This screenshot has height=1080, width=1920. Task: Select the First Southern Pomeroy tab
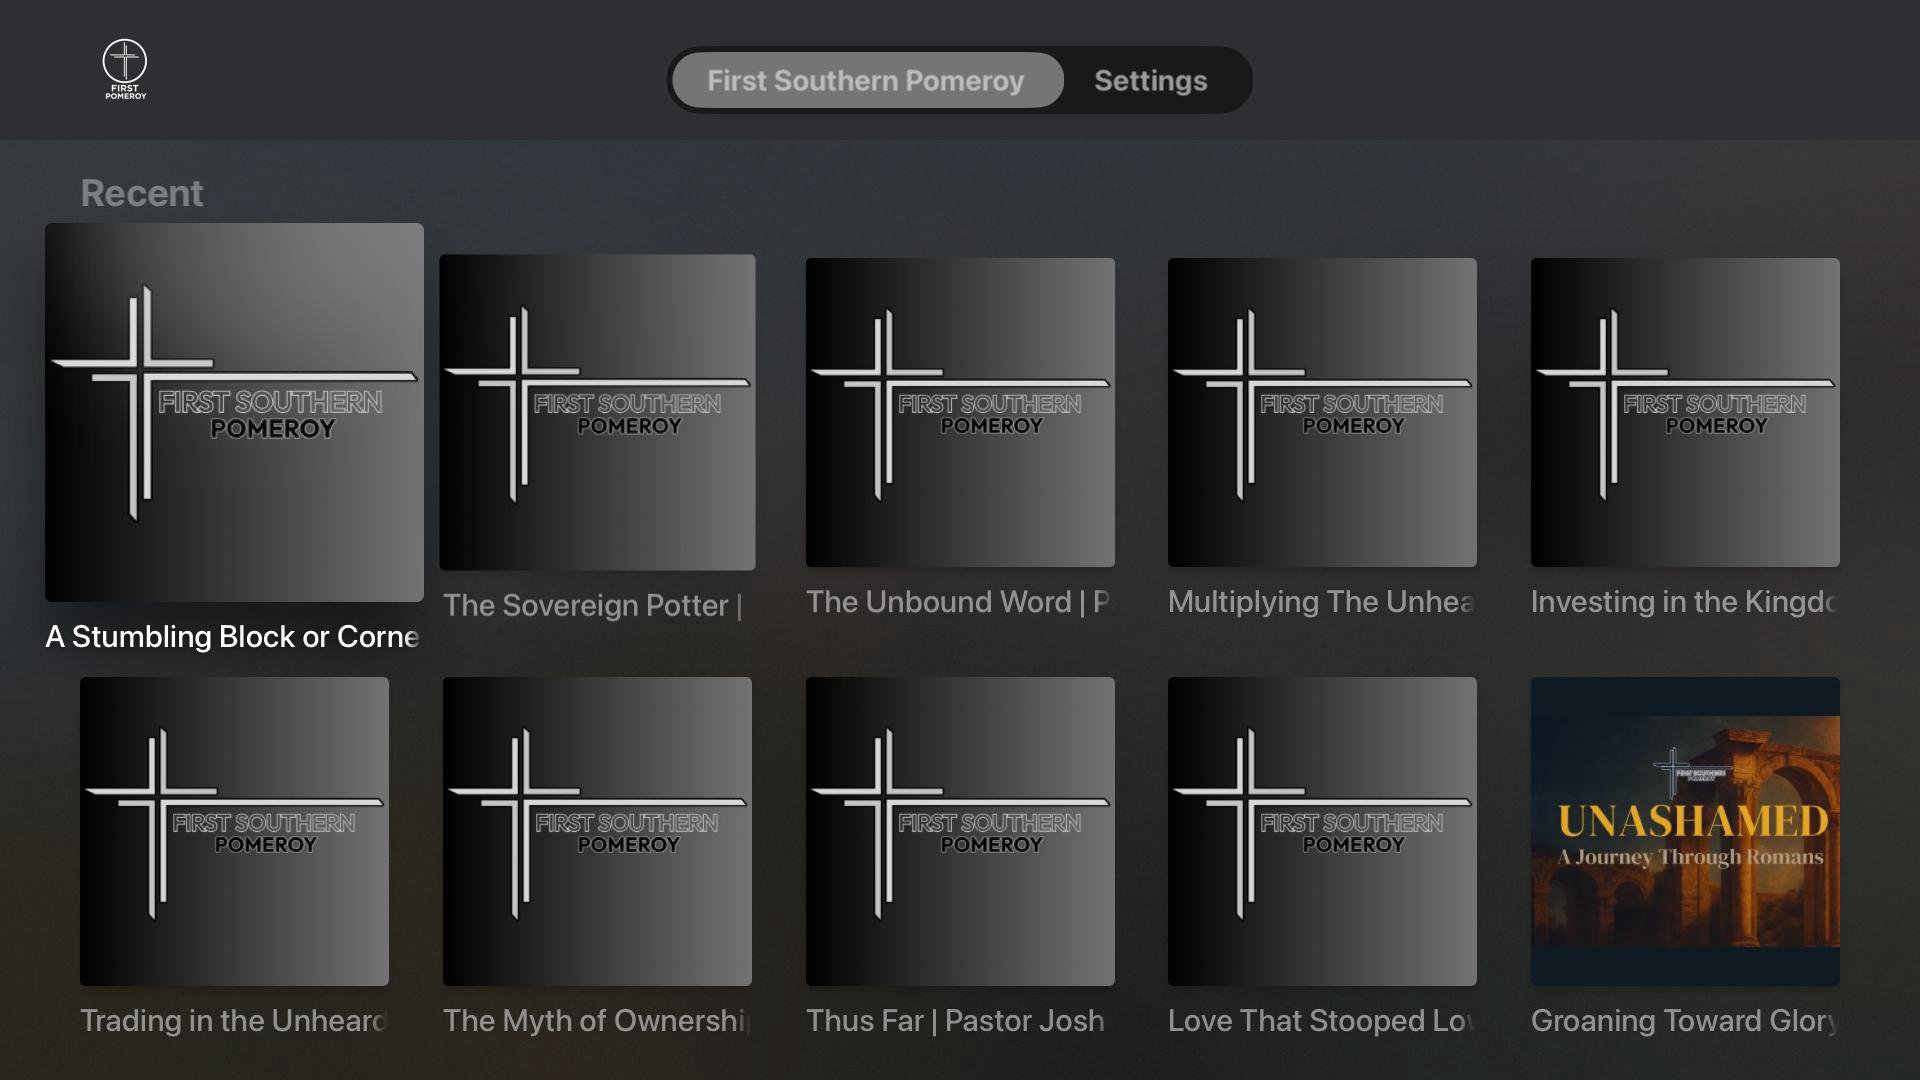(x=865, y=81)
